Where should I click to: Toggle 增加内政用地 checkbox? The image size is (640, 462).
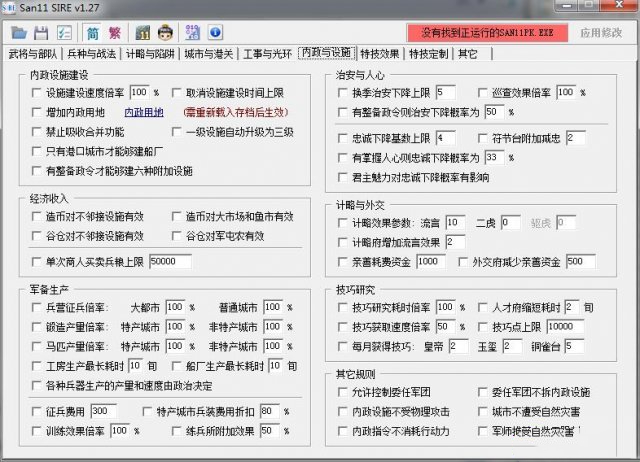tap(37, 112)
